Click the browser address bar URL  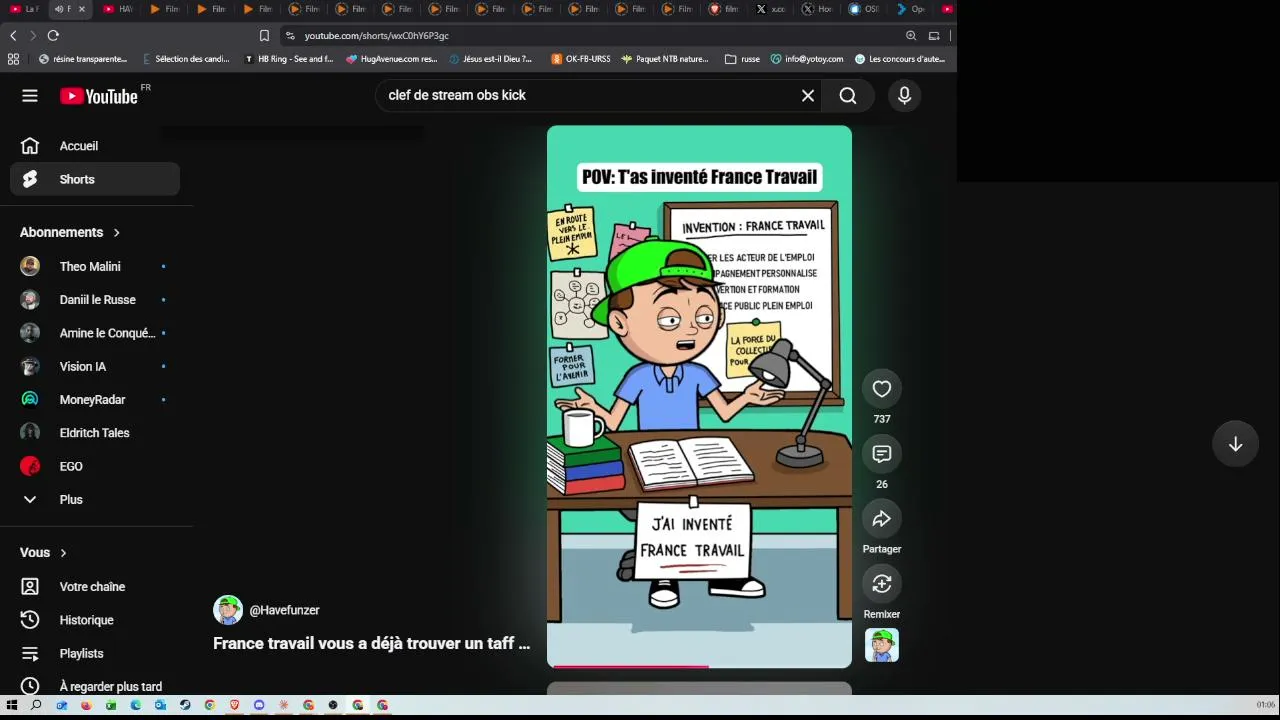(376, 36)
